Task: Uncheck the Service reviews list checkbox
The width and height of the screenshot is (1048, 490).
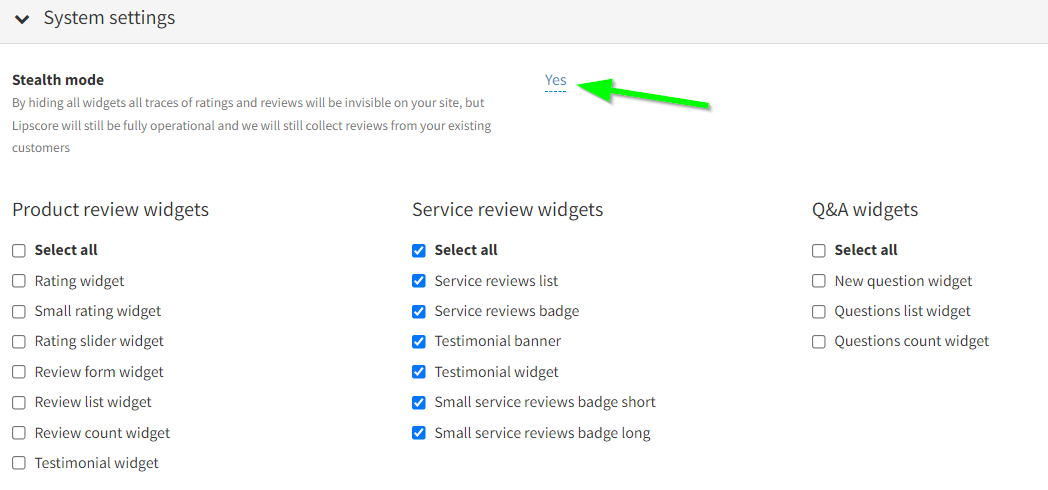Action: (x=419, y=281)
